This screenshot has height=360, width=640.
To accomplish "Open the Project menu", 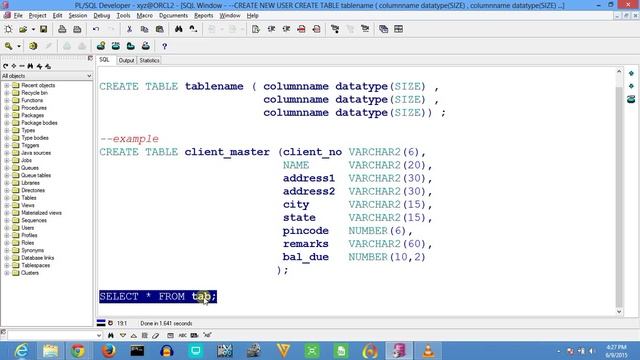I will click(x=37, y=16).
